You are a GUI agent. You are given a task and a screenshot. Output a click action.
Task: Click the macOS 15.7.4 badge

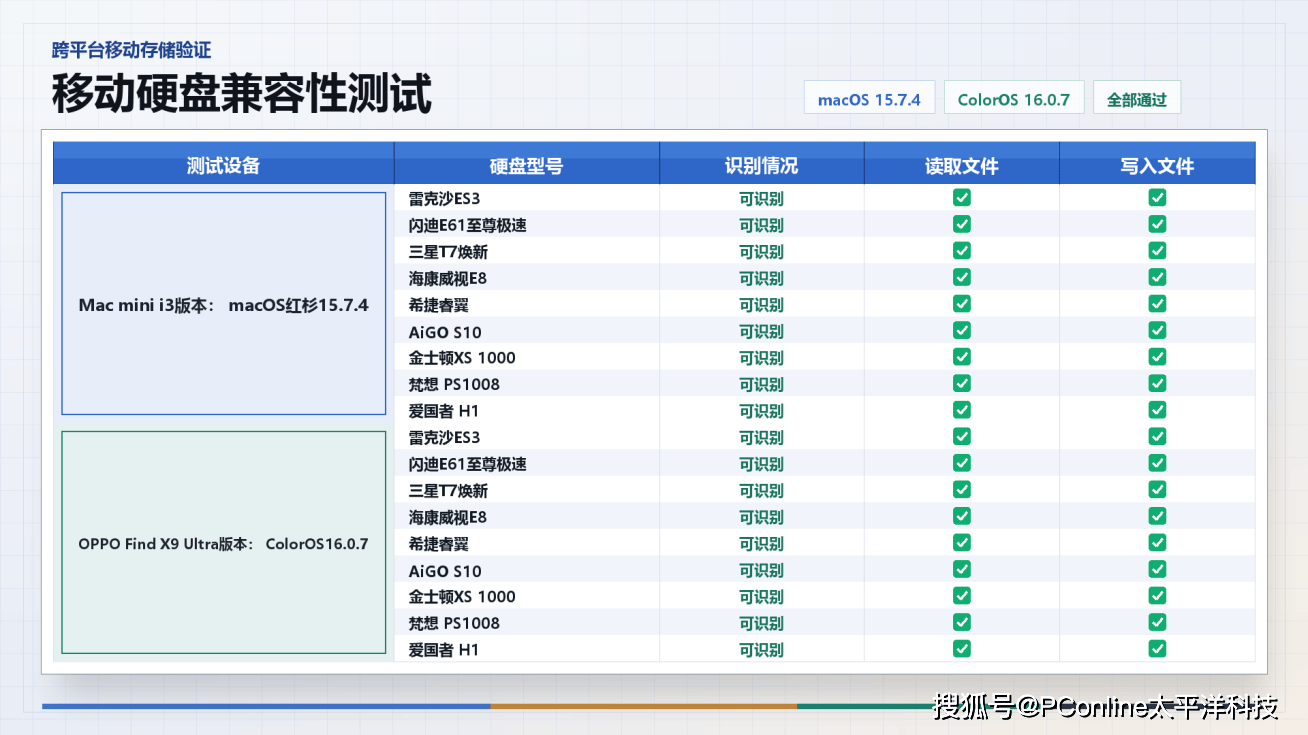click(869, 98)
